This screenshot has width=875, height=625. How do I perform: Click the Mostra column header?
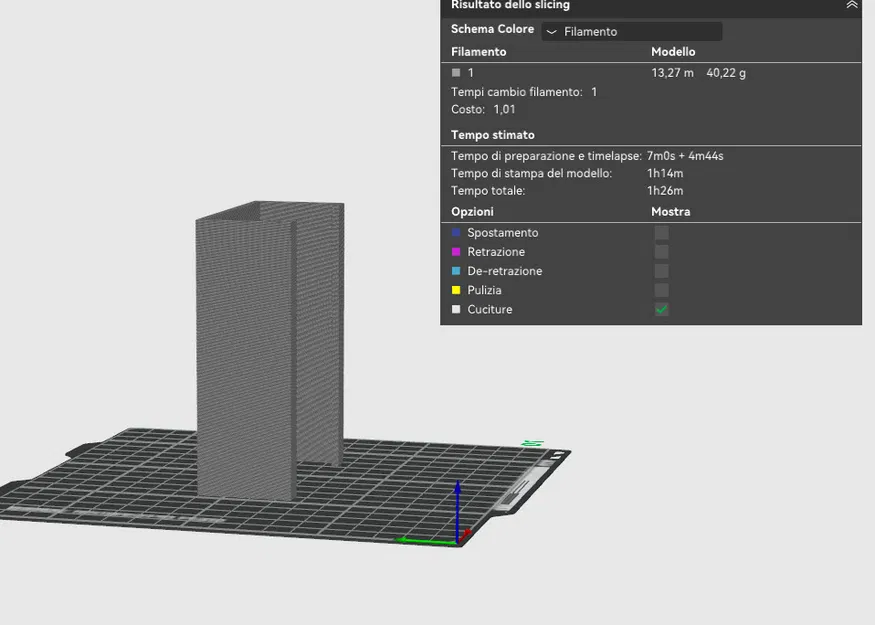click(671, 212)
